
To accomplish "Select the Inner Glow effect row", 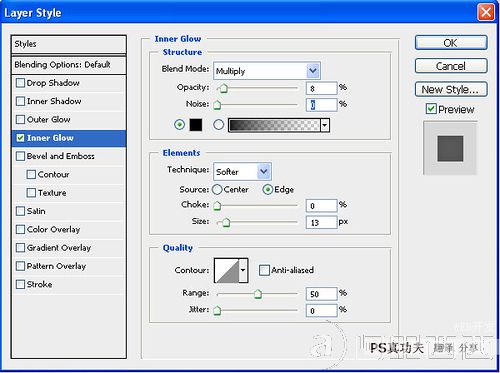I will tap(69, 138).
